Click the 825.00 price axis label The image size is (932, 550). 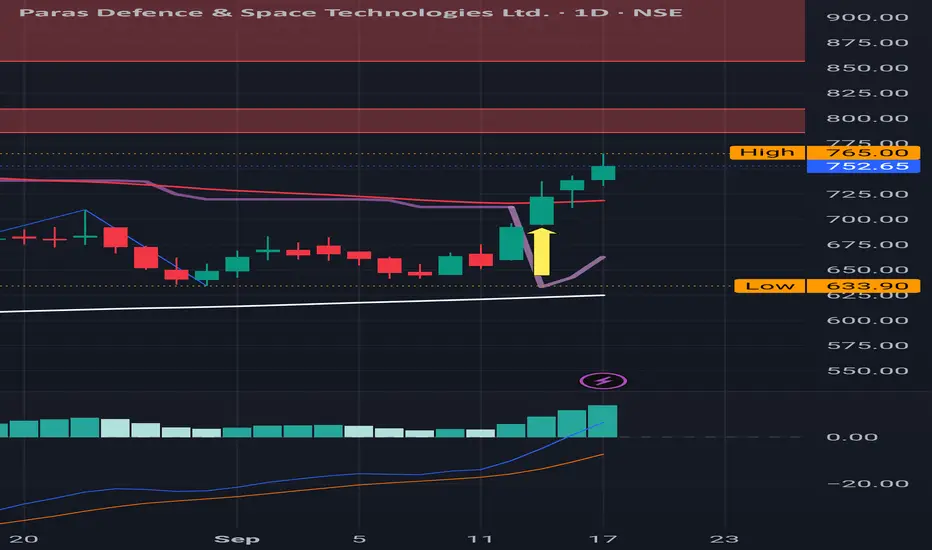[x=867, y=93]
